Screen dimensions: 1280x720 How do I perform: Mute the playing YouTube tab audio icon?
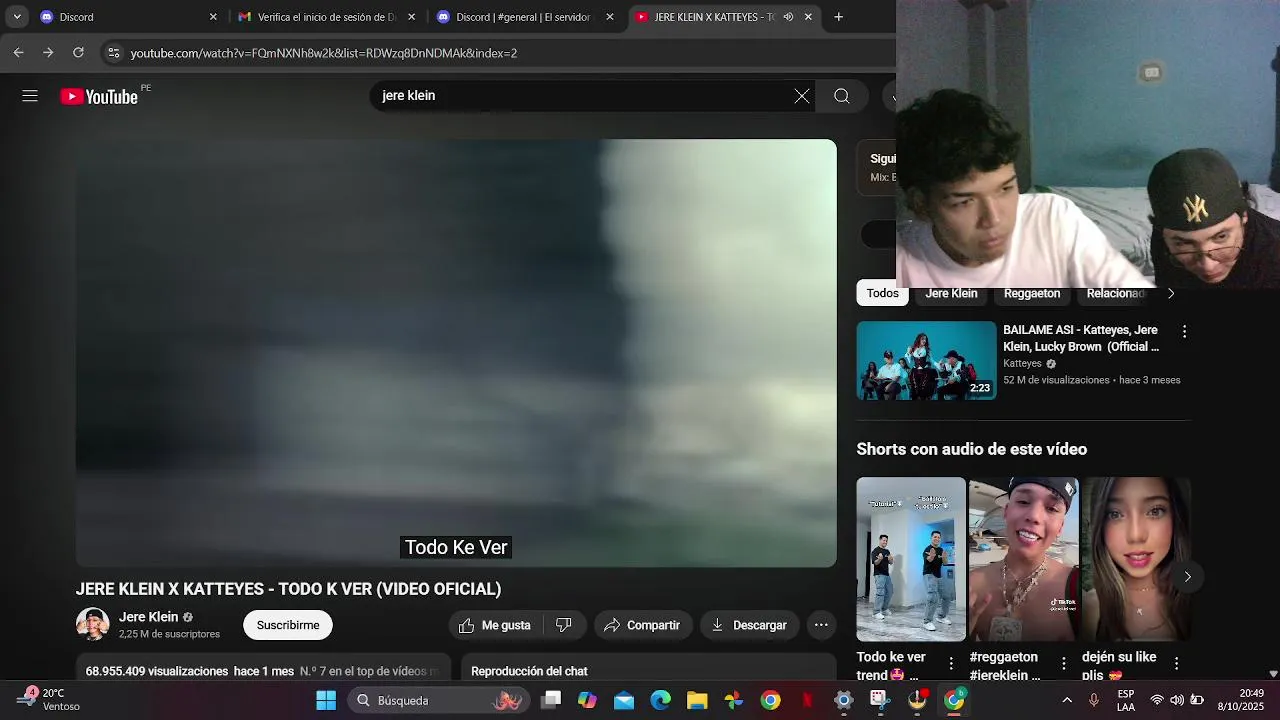coord(788,17)
